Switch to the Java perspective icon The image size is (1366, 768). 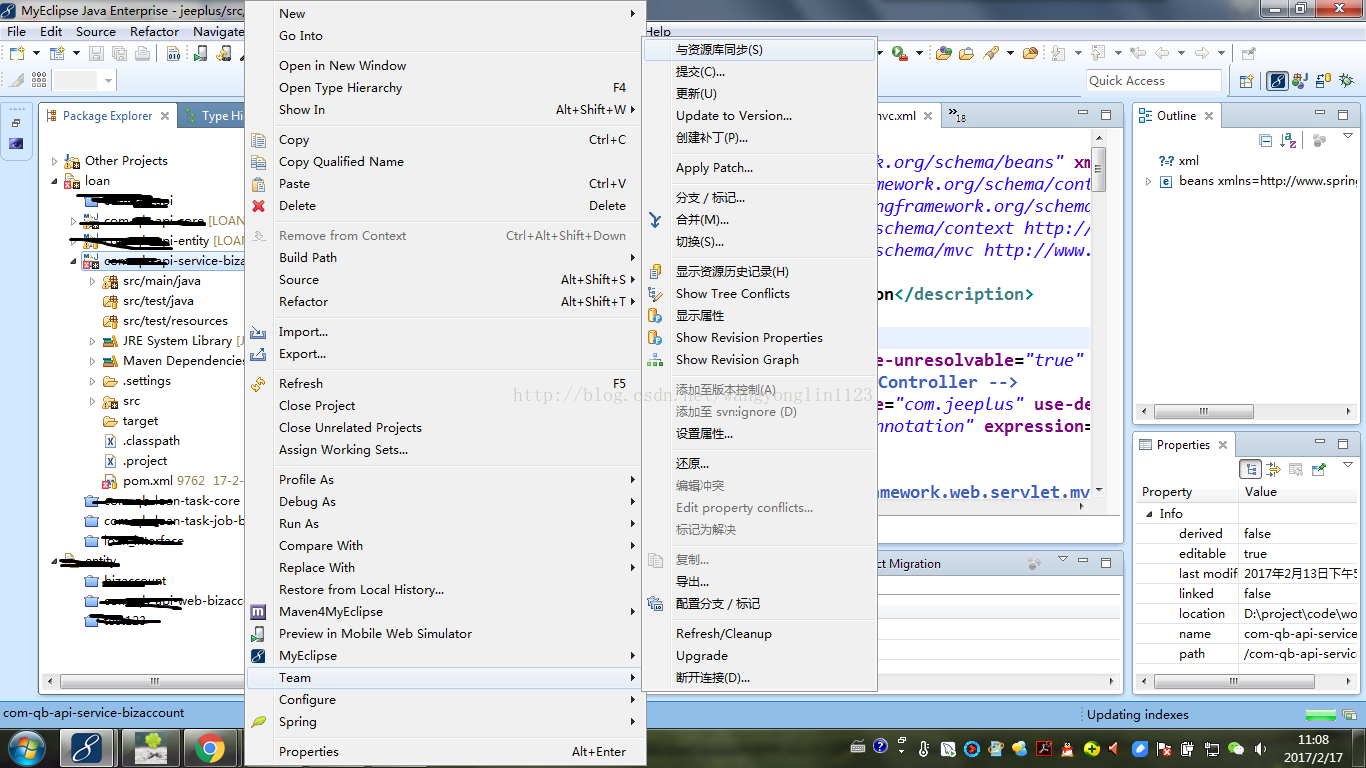[1300, 81]
